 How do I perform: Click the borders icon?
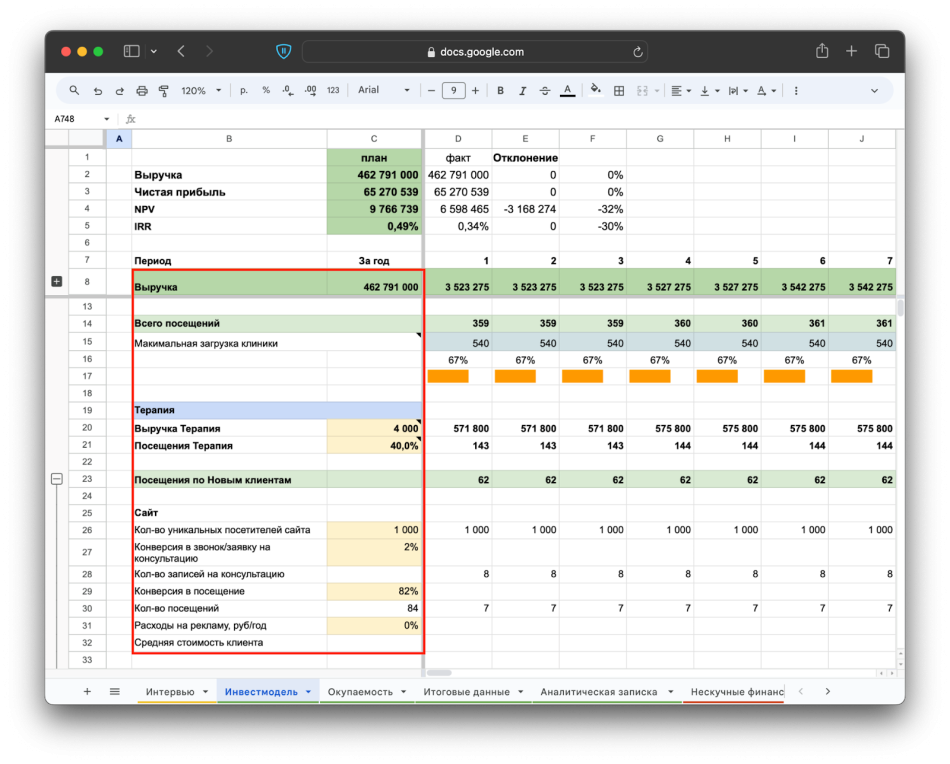coord(619,90)
